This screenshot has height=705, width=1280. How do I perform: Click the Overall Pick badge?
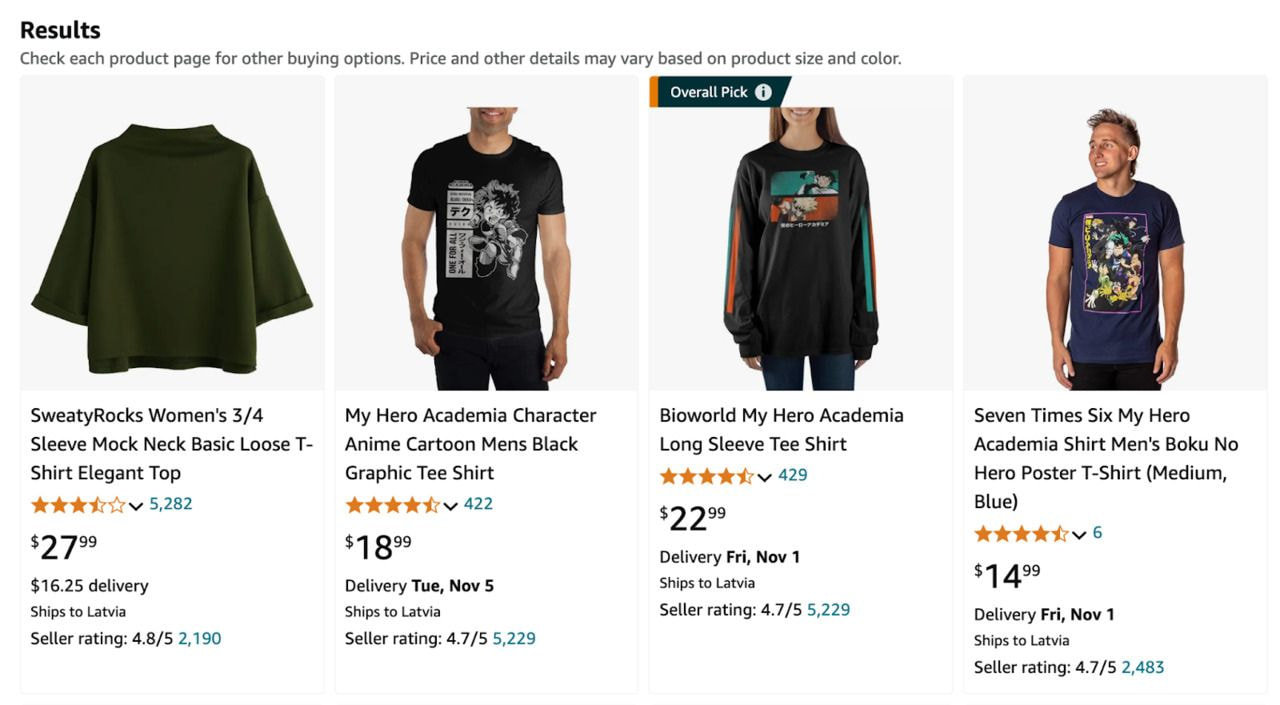(x=709, y=92)
